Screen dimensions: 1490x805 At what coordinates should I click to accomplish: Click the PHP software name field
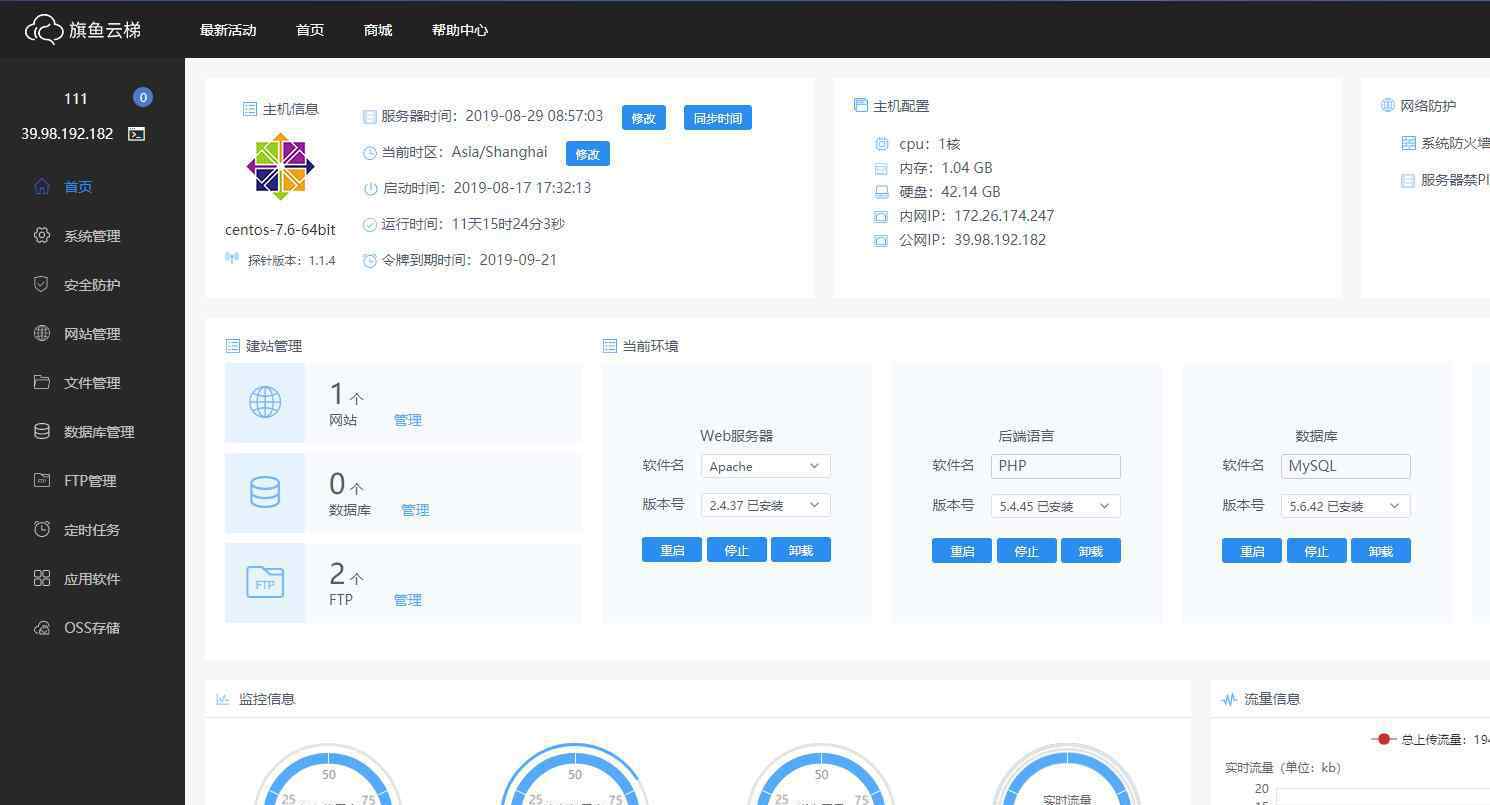1056,466
